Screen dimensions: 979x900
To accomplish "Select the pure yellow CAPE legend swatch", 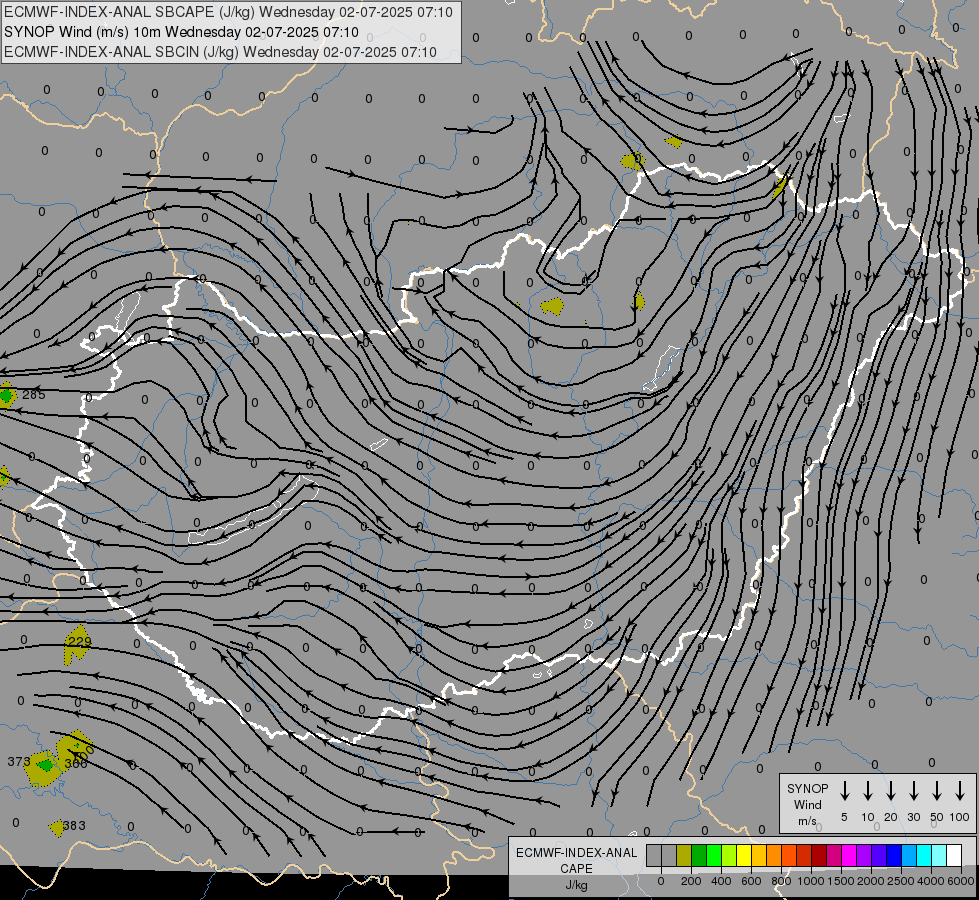I will [744, 855].
